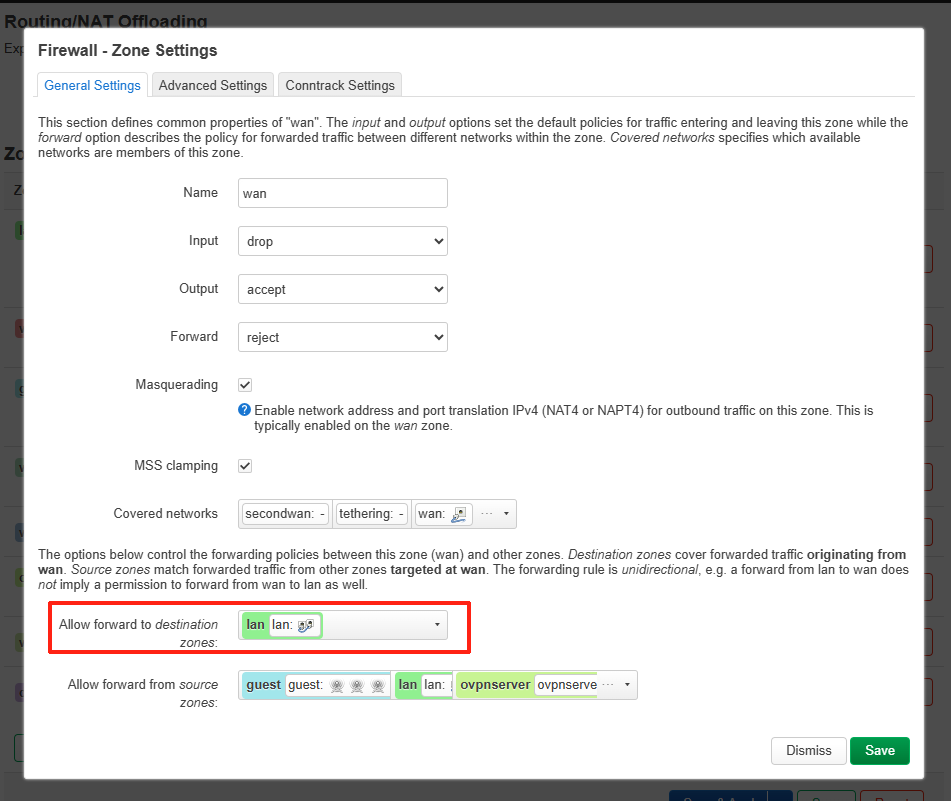Click the wan network interface icon
951x801 pixels.
pyautogui.click(x=459, y=514)
